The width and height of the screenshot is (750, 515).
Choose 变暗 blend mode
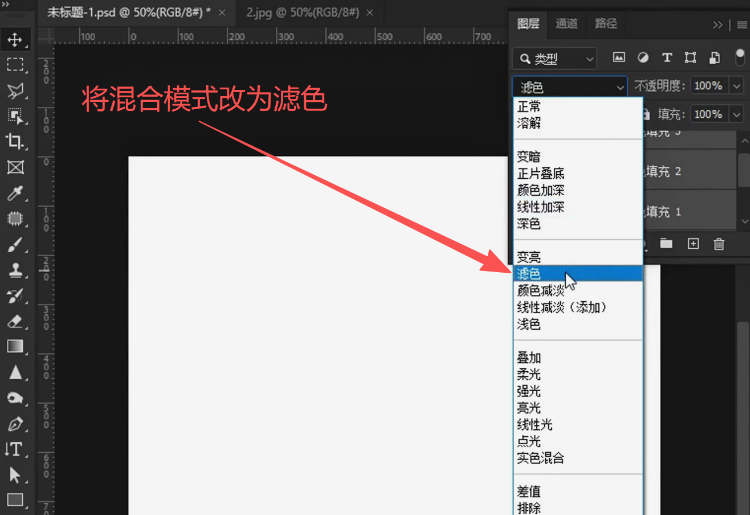578,156
